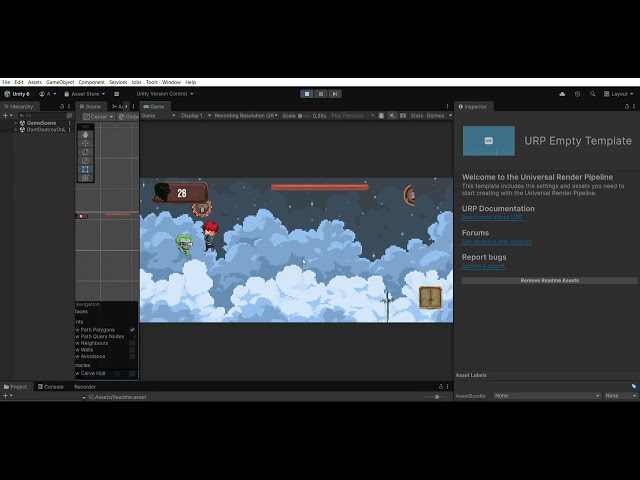Select the Rect tool in Scene toolbar
This screenshot has width=640, height=480.
click(85, 169)
